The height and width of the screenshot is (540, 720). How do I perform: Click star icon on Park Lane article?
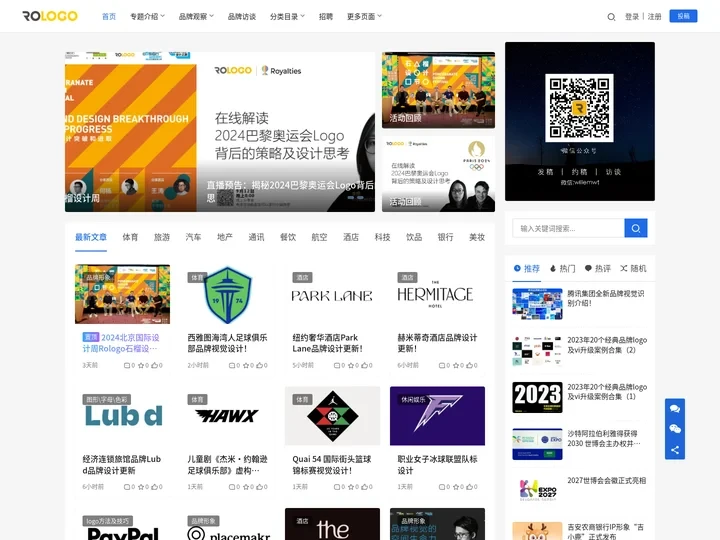coord(350,366)
